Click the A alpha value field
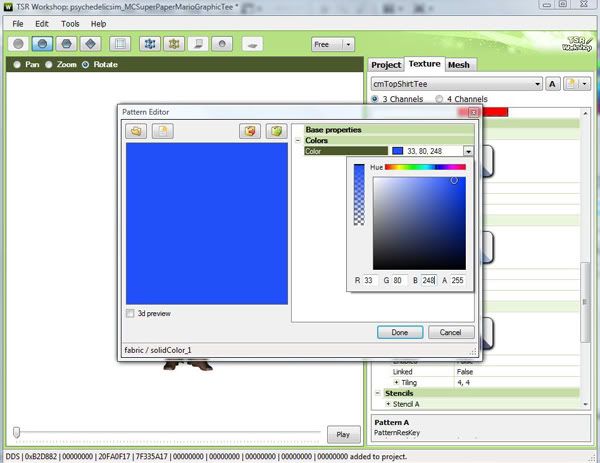The height and width of the screenshot is (463, 600). coord(459,280)
